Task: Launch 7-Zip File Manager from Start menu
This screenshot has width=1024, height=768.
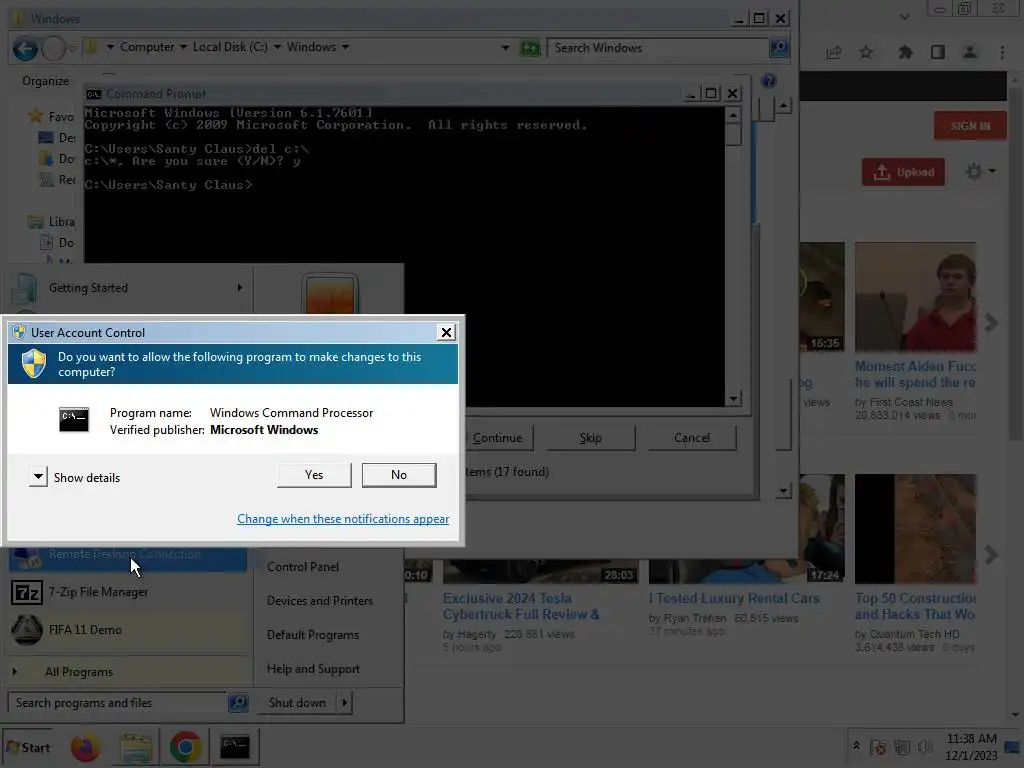Action: (128, 592)
